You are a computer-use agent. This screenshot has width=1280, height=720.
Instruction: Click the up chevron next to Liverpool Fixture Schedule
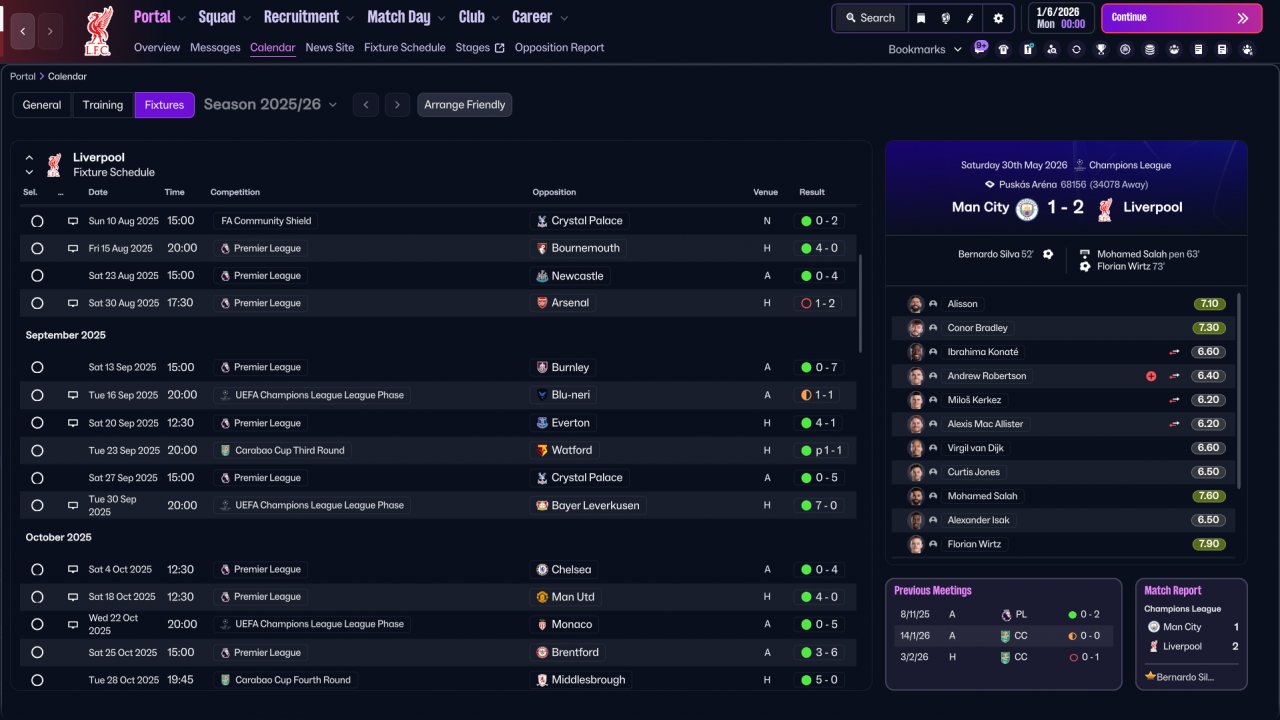[x=29, y=158]
